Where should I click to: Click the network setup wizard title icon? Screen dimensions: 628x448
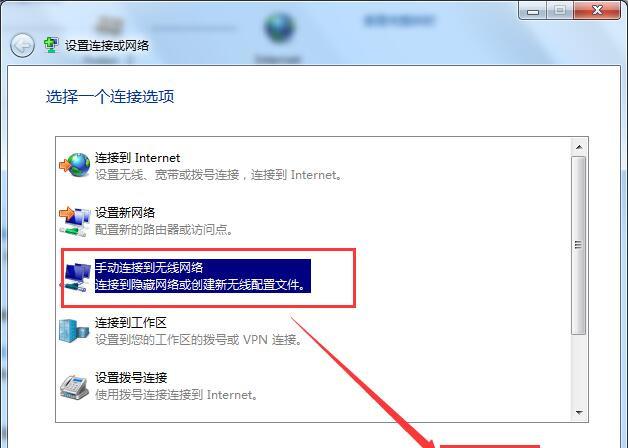click(51, 45)
